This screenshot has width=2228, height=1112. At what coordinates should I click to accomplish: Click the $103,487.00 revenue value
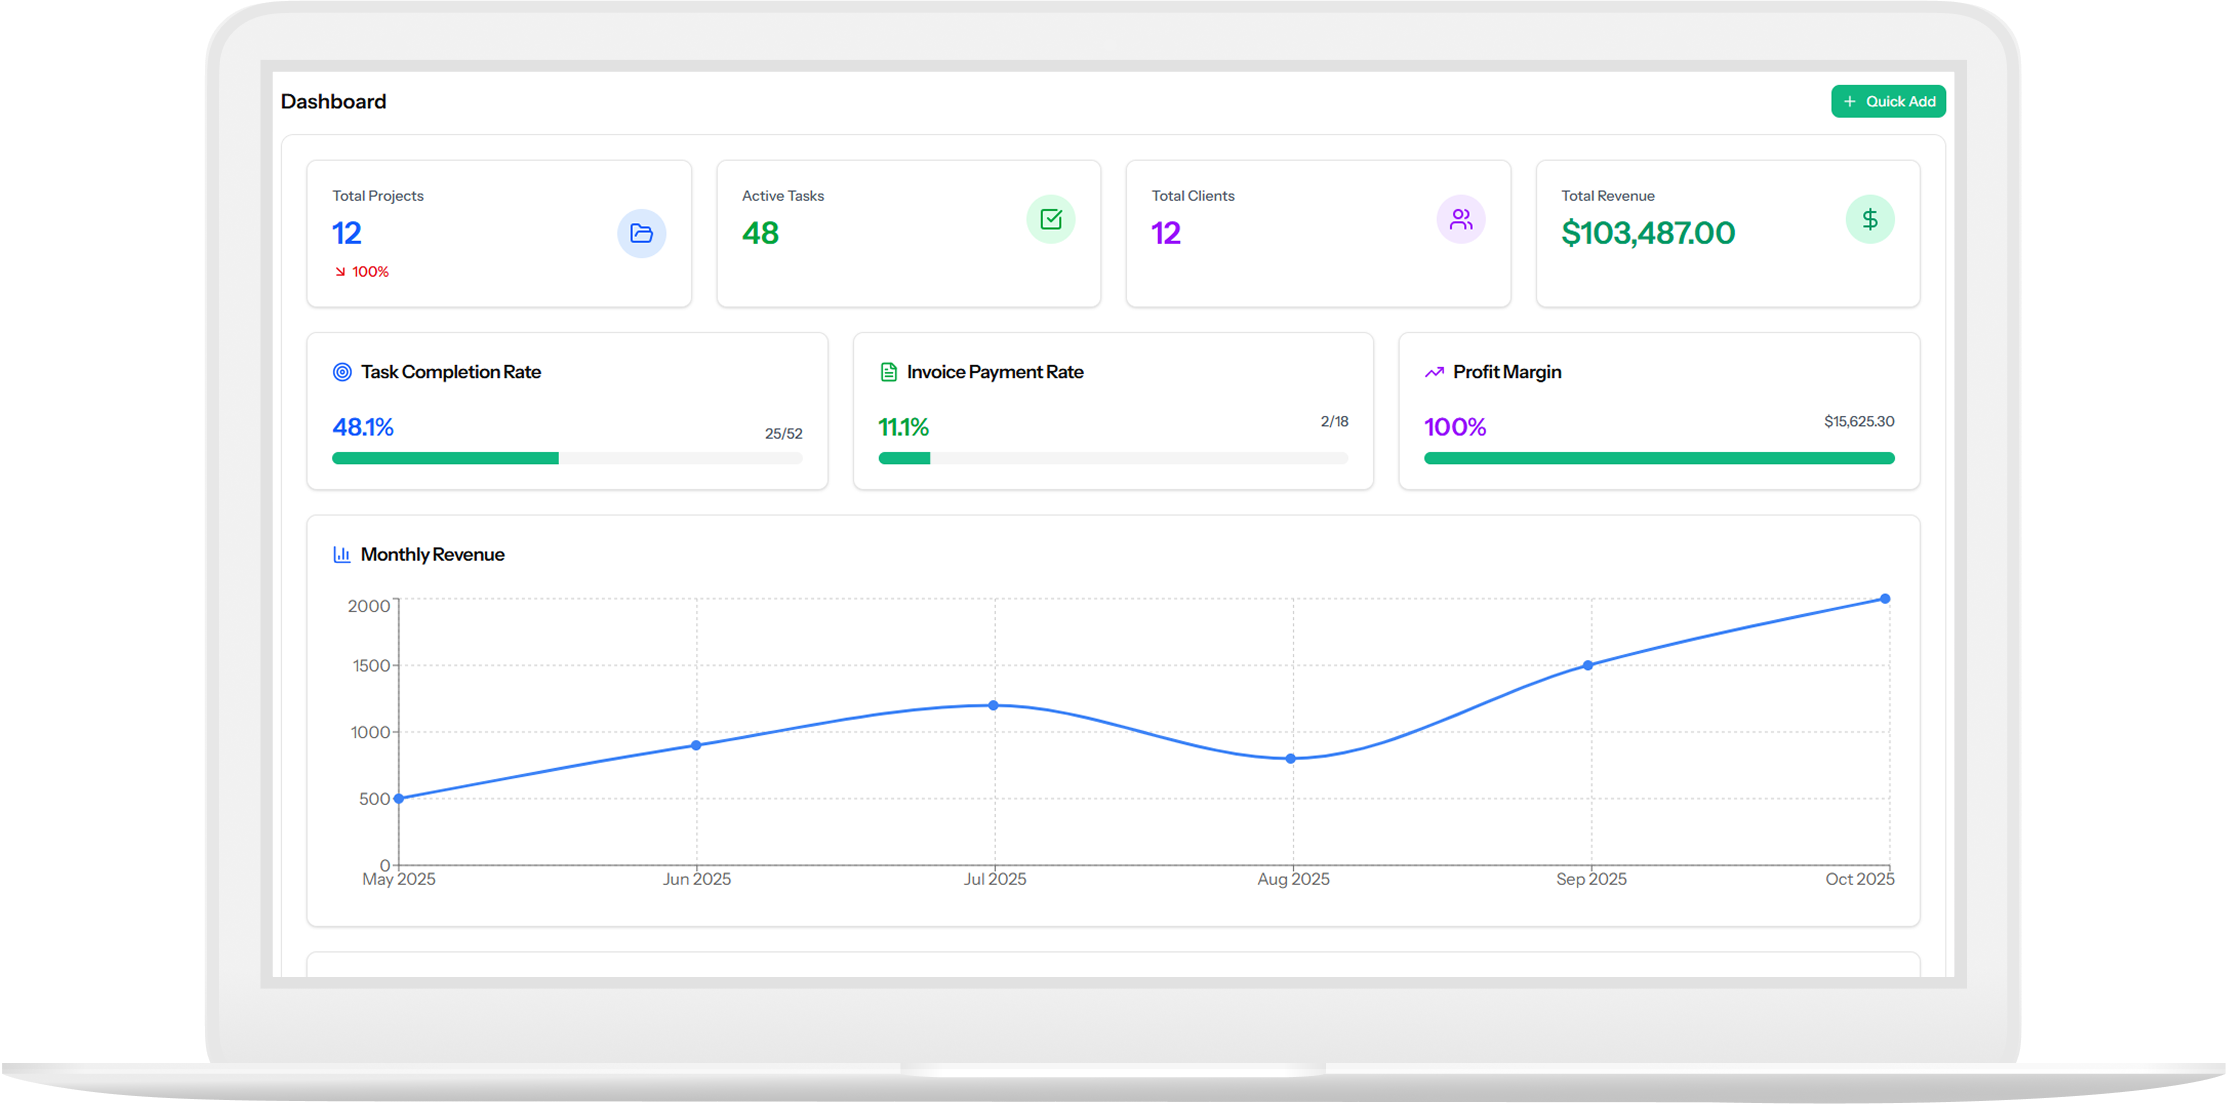click(x=1647, y=233)
